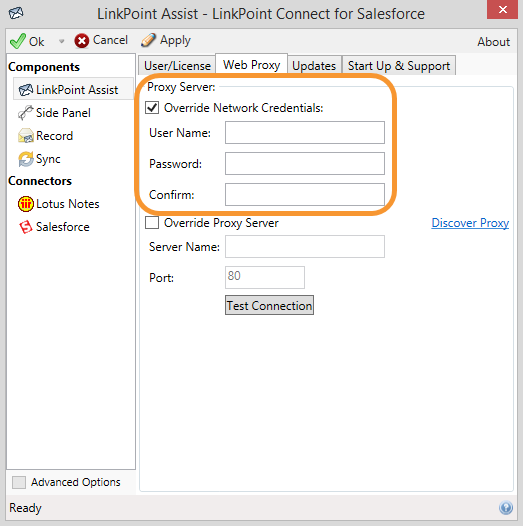This screenshot has width=523, height=526.
Task: Click into the User Name field
Action: (305, 133)
